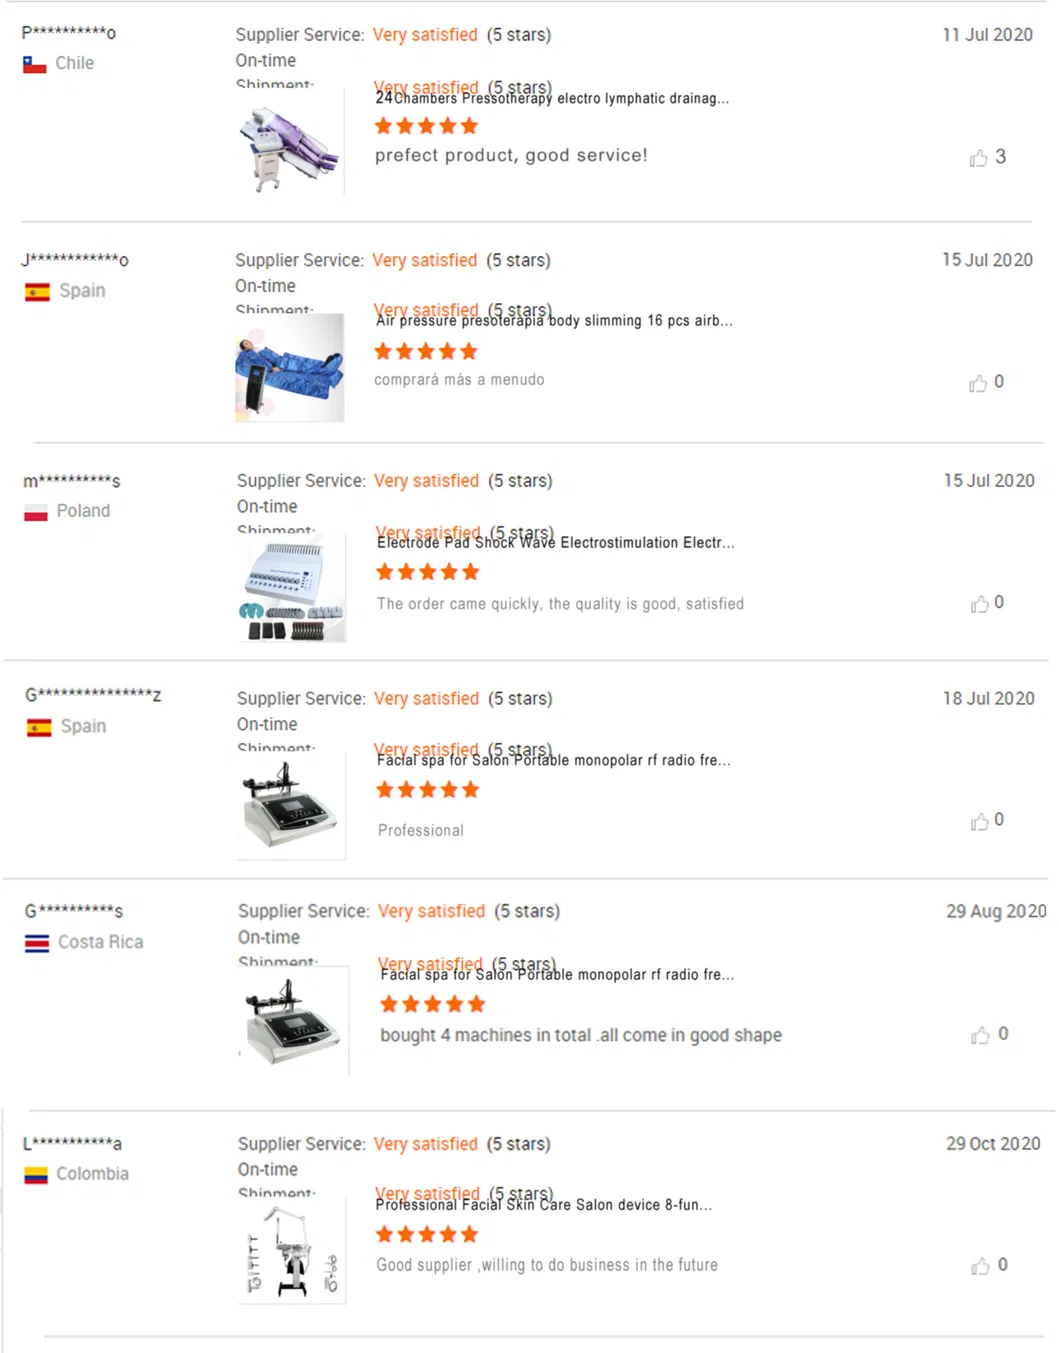Open 'Professional Facial Skin Care Salon' link
1059x1353 pixels.
click(544, 1205)
